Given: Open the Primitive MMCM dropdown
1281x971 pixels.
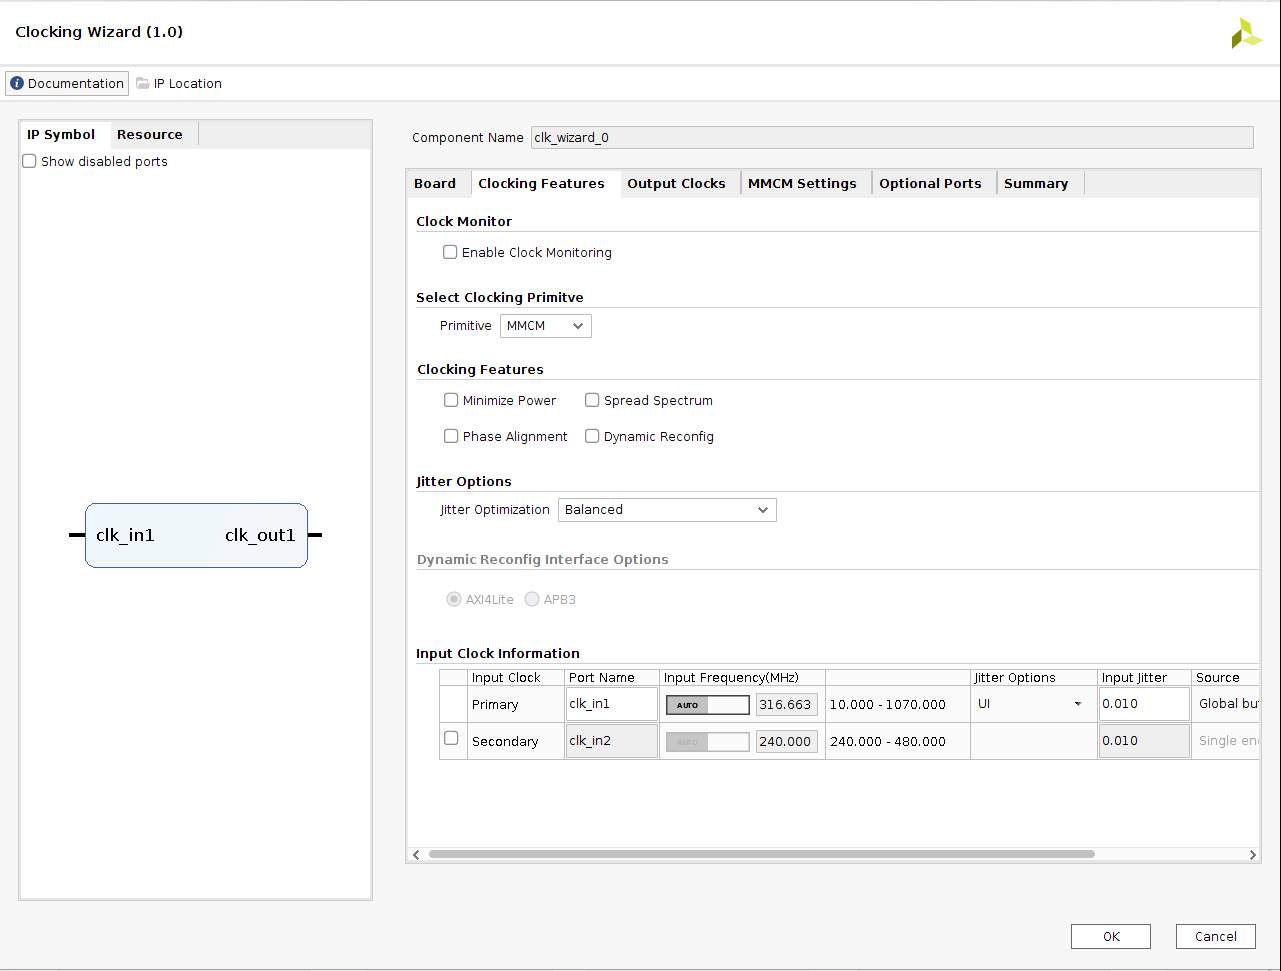Looking at the screenshot, I should point(545,326).
